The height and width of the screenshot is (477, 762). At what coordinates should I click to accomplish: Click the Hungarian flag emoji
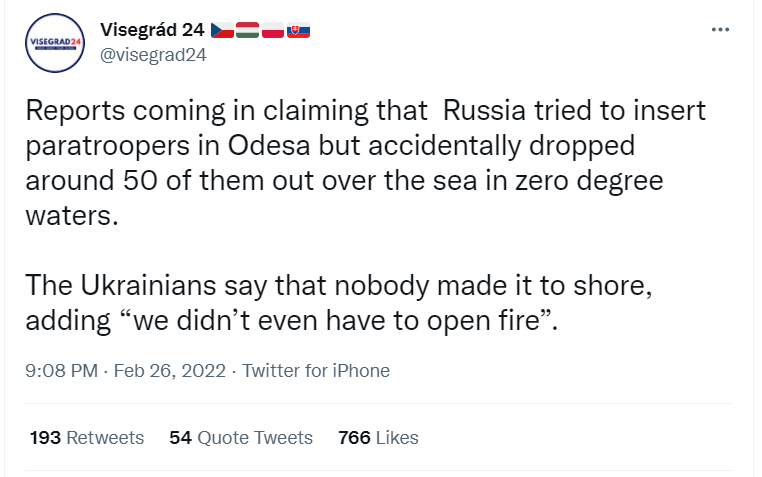point(248,30)
